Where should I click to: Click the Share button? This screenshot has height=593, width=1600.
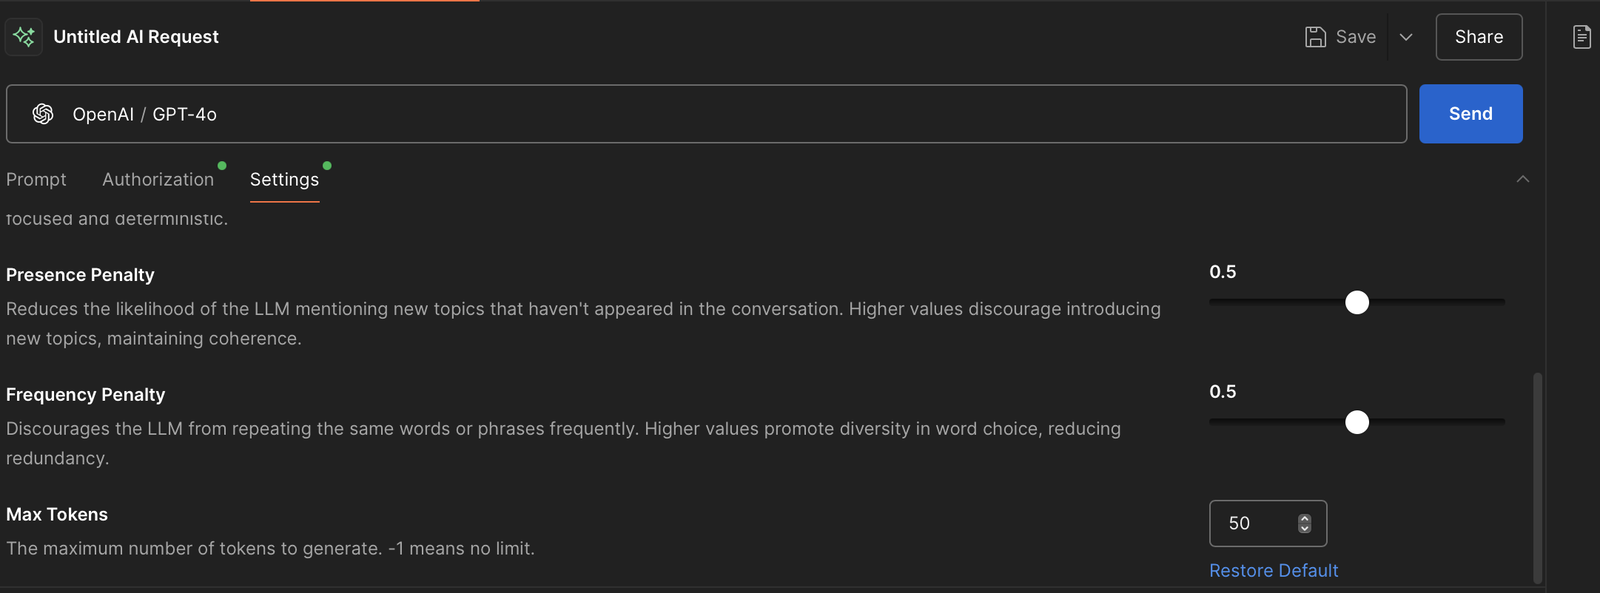pos(1478,37)
